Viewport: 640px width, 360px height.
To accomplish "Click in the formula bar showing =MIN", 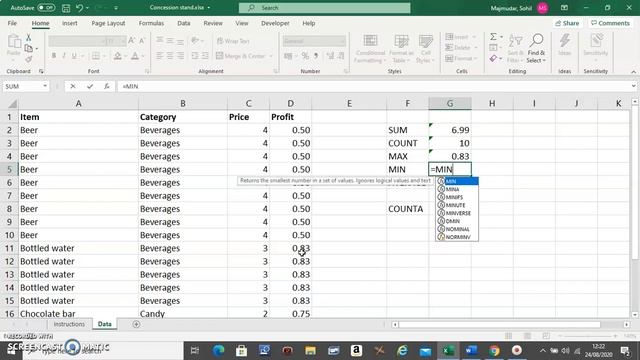I will pos(373,86).
